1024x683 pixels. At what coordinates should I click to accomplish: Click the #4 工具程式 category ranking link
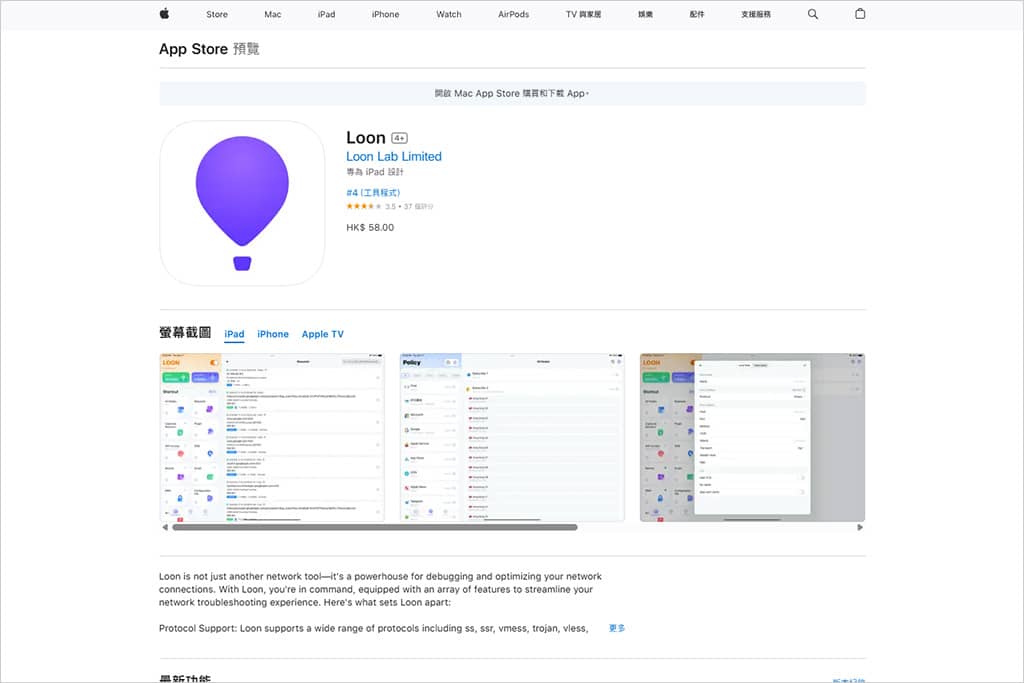[373, 192]
